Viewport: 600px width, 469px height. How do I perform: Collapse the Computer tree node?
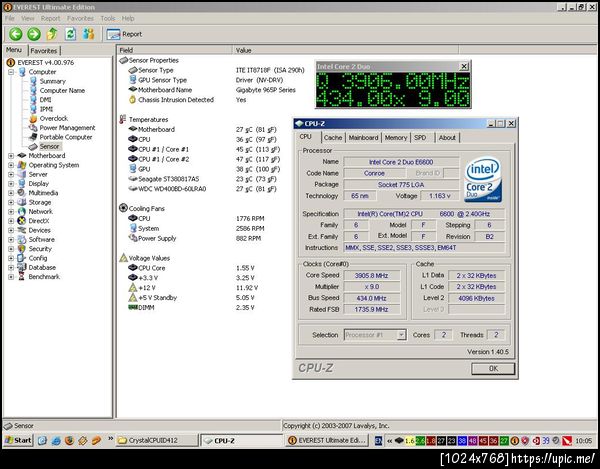pyautogui.click(x=10, y=72)
